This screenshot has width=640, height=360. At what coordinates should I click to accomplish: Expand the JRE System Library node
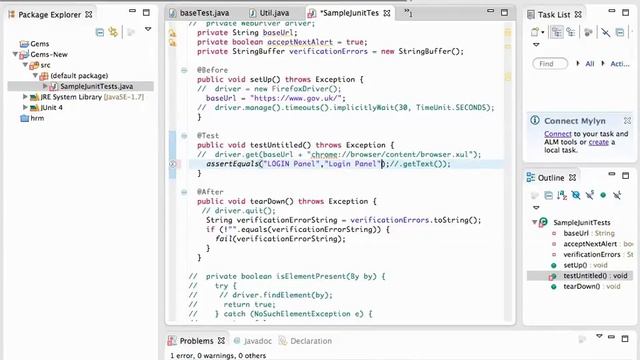pos(25,97)
